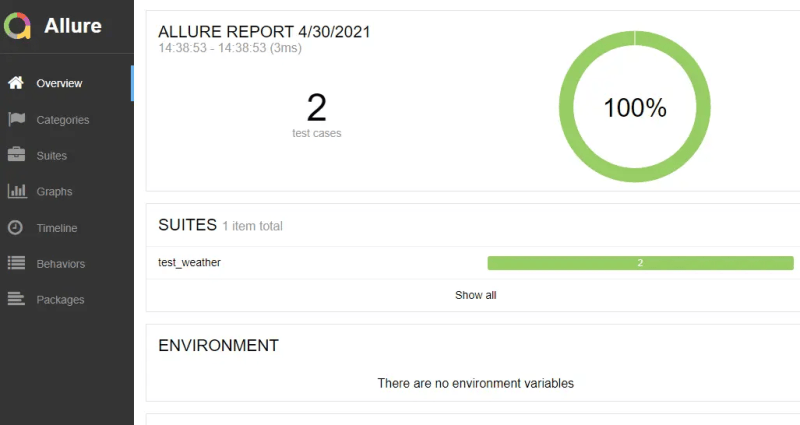Open the Overview menu label
The height and width of the screenshot is (425, 800).
pyautogui.click(x=59, y=84)
